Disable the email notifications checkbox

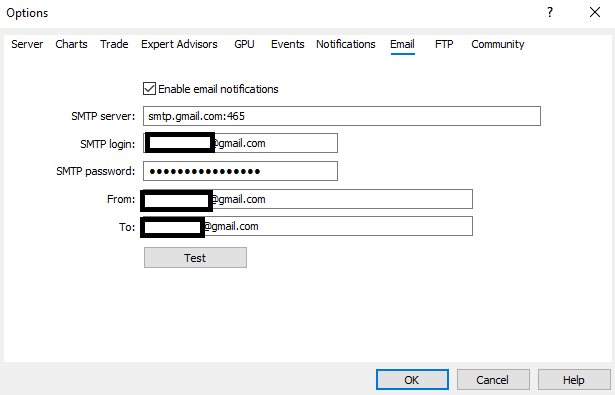(x=149, y=89)
